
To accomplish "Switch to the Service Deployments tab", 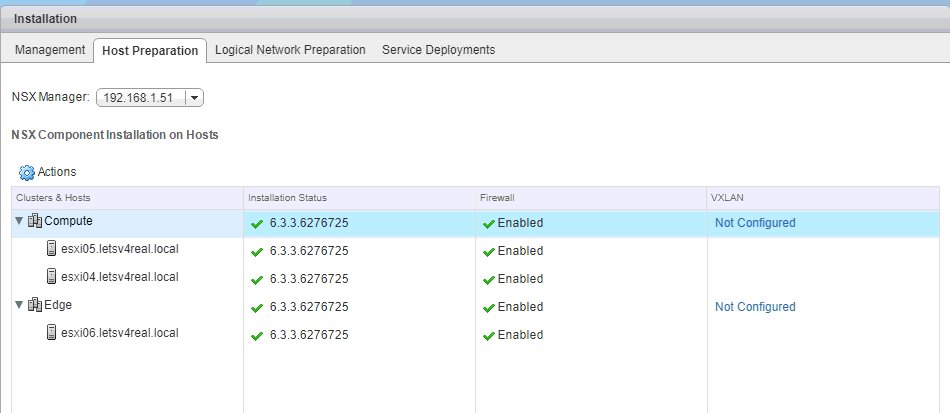I will (x=438, y=50).
